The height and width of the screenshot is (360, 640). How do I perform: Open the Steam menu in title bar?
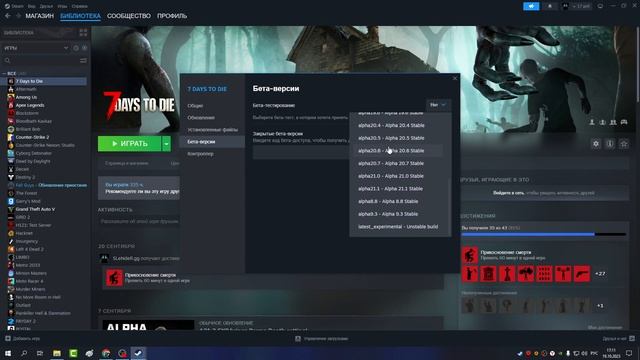point(14,6)
